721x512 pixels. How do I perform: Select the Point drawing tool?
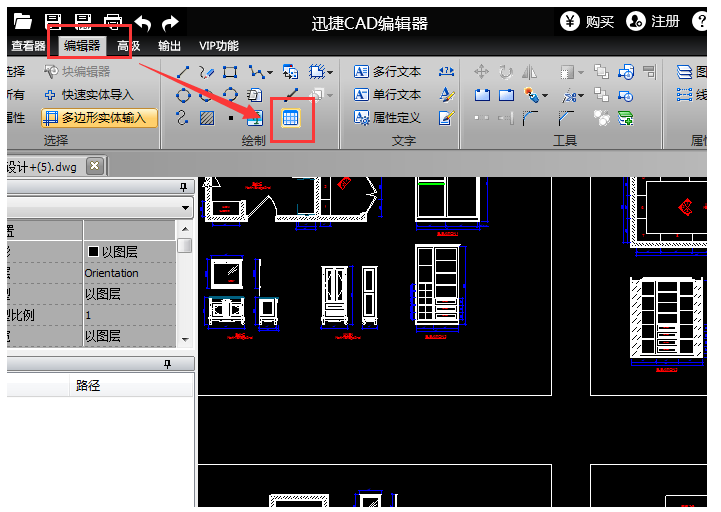231,118
